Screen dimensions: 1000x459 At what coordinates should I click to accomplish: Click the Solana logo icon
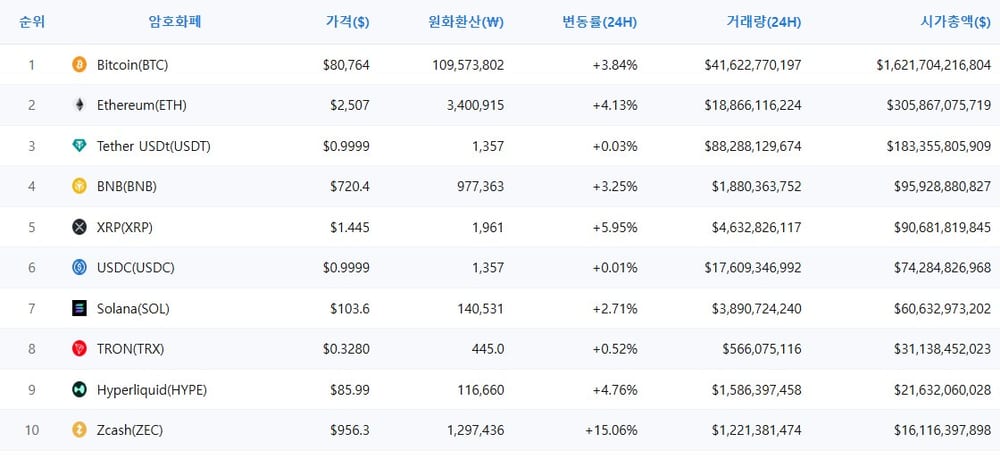tap(79, 309)
